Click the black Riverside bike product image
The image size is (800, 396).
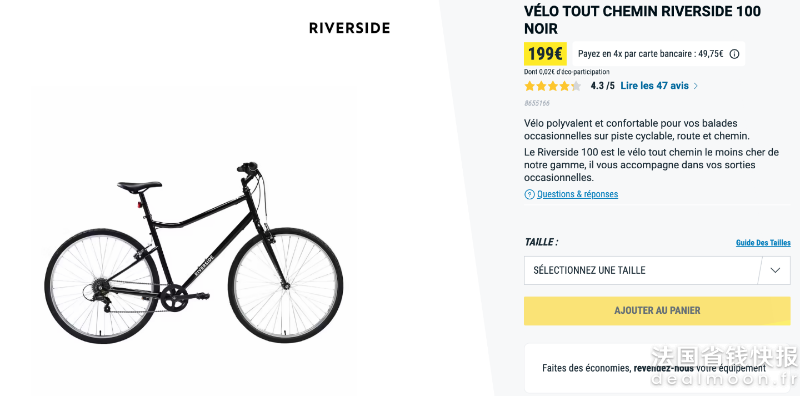tap(194, 253)
